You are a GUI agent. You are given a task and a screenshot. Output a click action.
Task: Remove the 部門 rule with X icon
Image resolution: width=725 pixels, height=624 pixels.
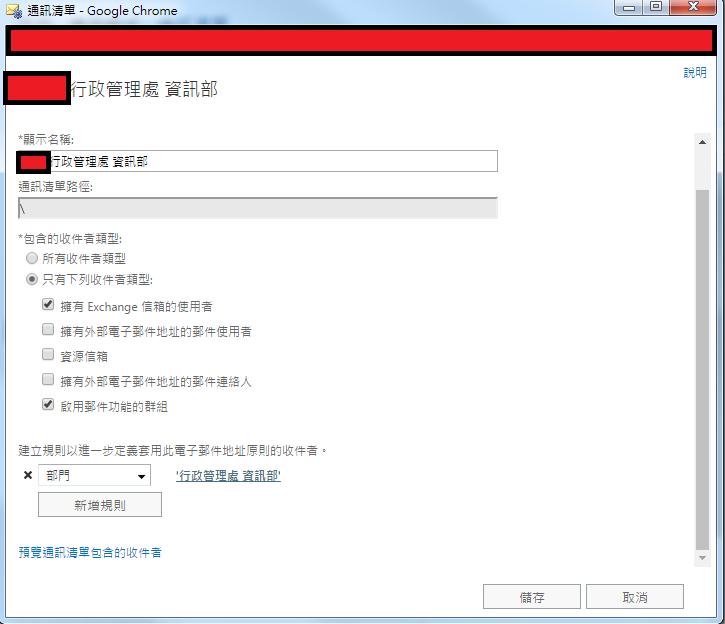[x=28, y=475]
